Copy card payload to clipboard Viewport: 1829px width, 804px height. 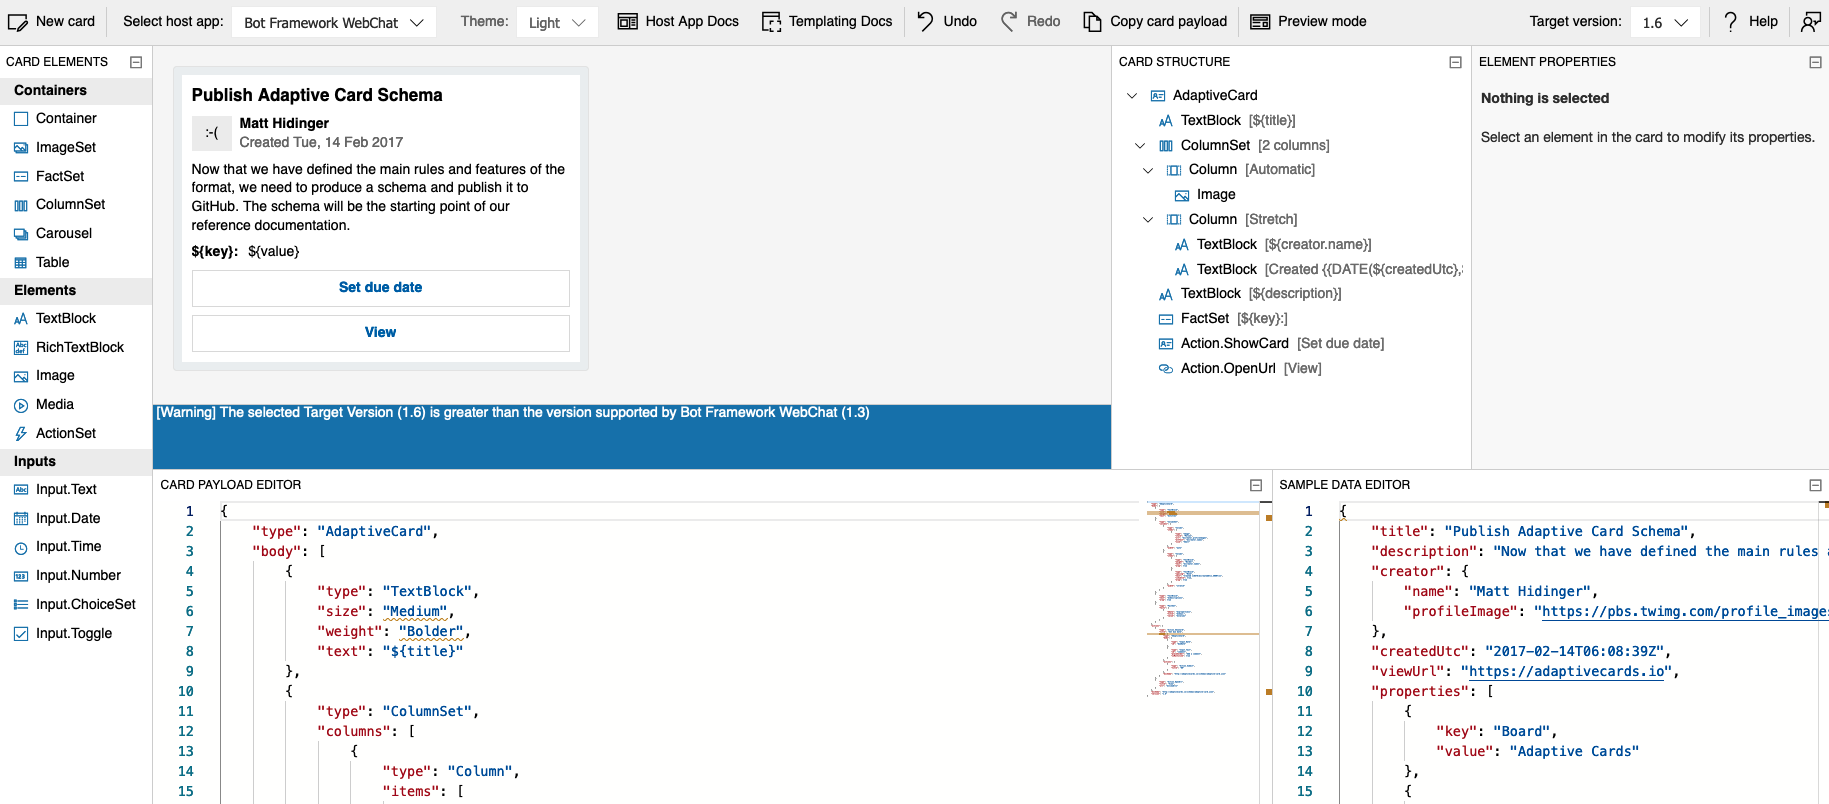(x=1155, y=21)
